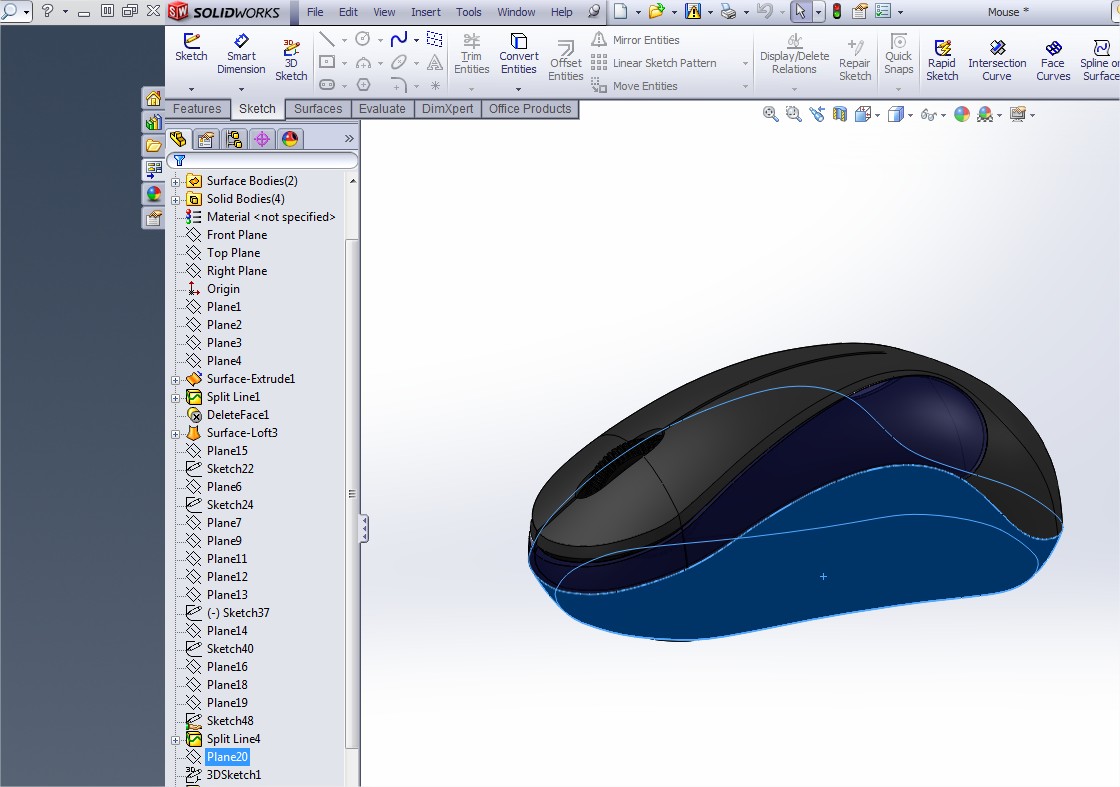This screenshot has width=1120, height=787.
Task: Click the feature tree vertical scrollbar
Action: (x=351, y=493)
